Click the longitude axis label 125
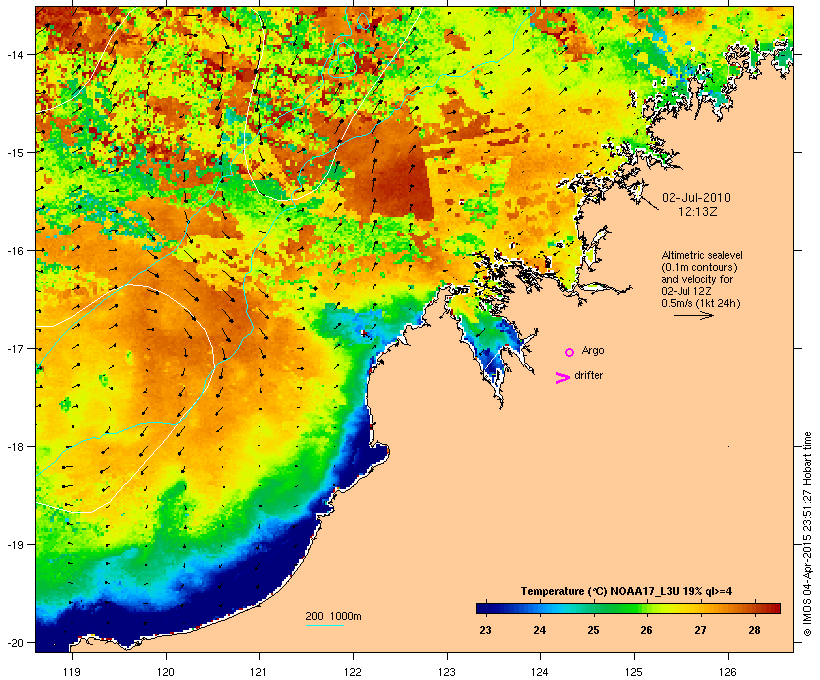Viewport: 820px width, 680px height. pyautogui.click(x=634, y=672)
